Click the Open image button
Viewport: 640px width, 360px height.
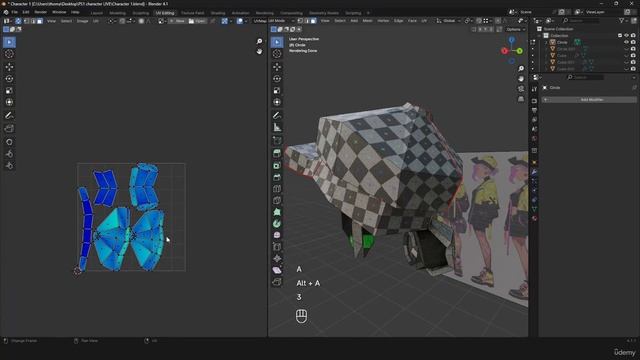click(197, 21)
